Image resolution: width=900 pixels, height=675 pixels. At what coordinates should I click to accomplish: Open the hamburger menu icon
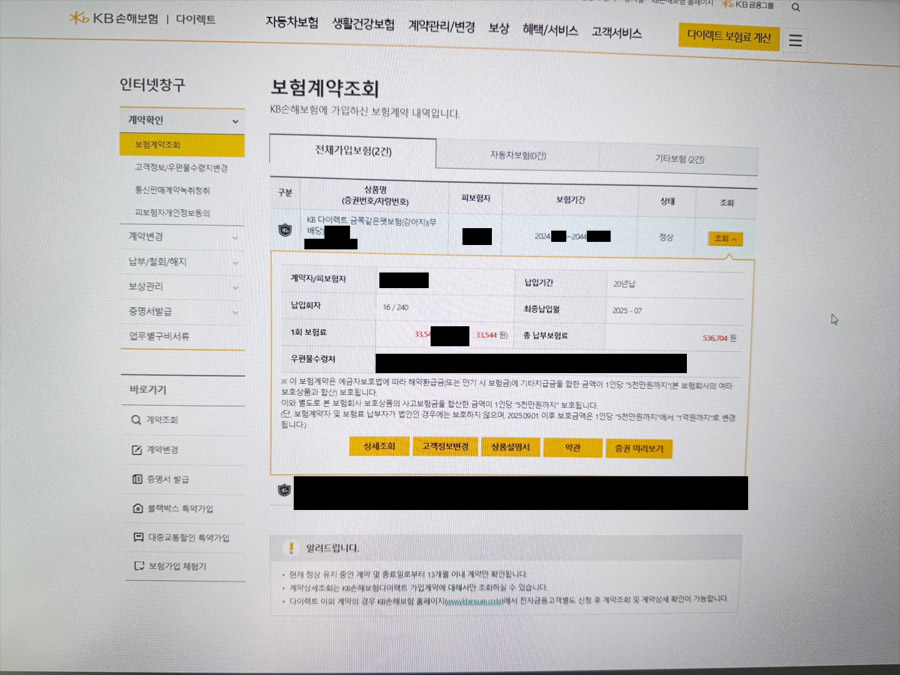coord(796,40)
